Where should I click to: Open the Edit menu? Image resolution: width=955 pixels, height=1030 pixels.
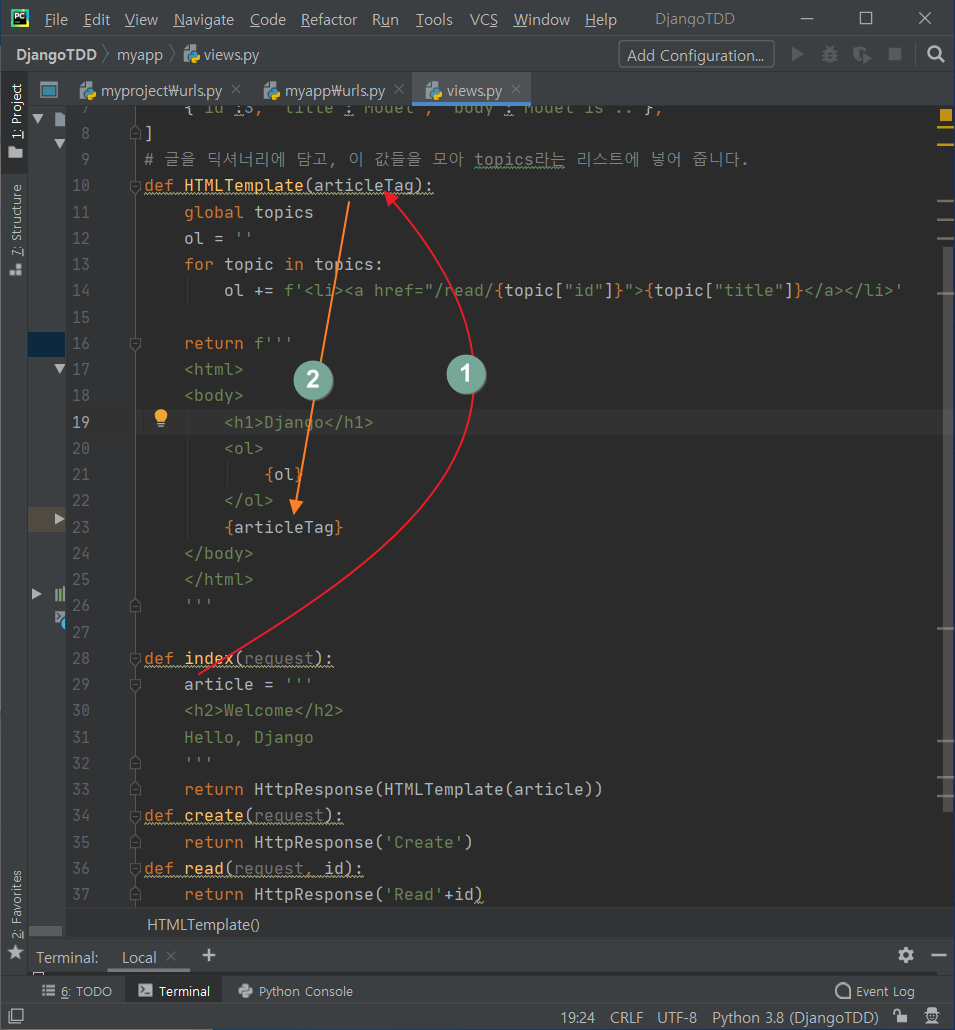97,20
